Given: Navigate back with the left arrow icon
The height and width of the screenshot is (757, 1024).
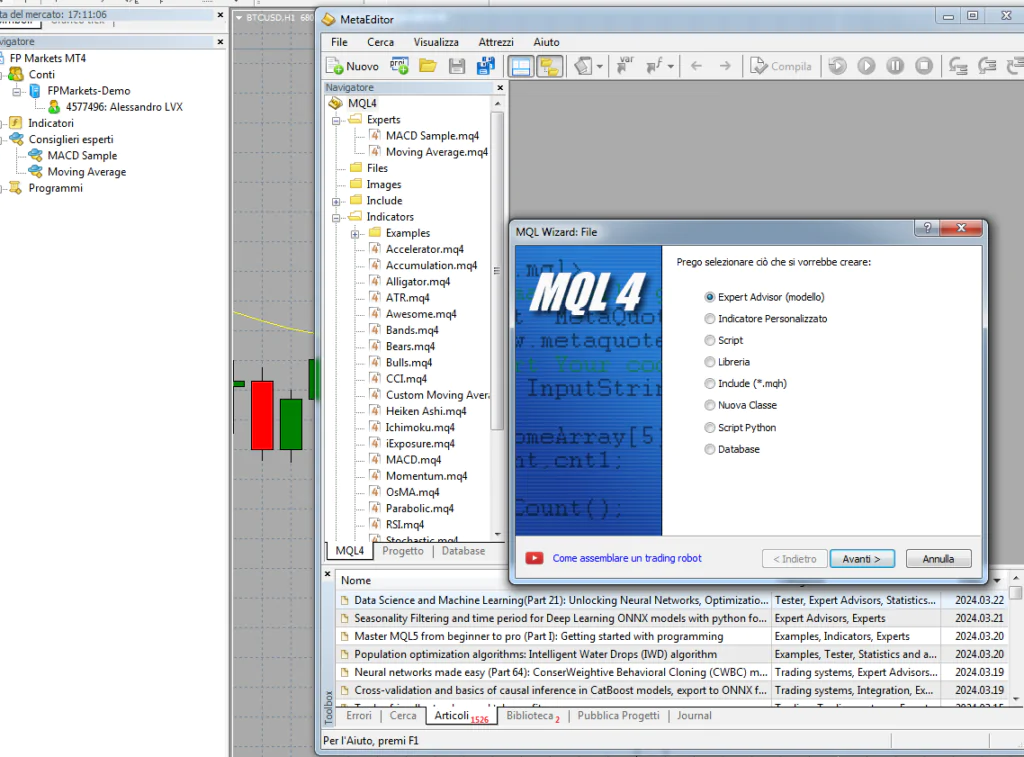Looking at the screenshot, I should click(696, 66).
